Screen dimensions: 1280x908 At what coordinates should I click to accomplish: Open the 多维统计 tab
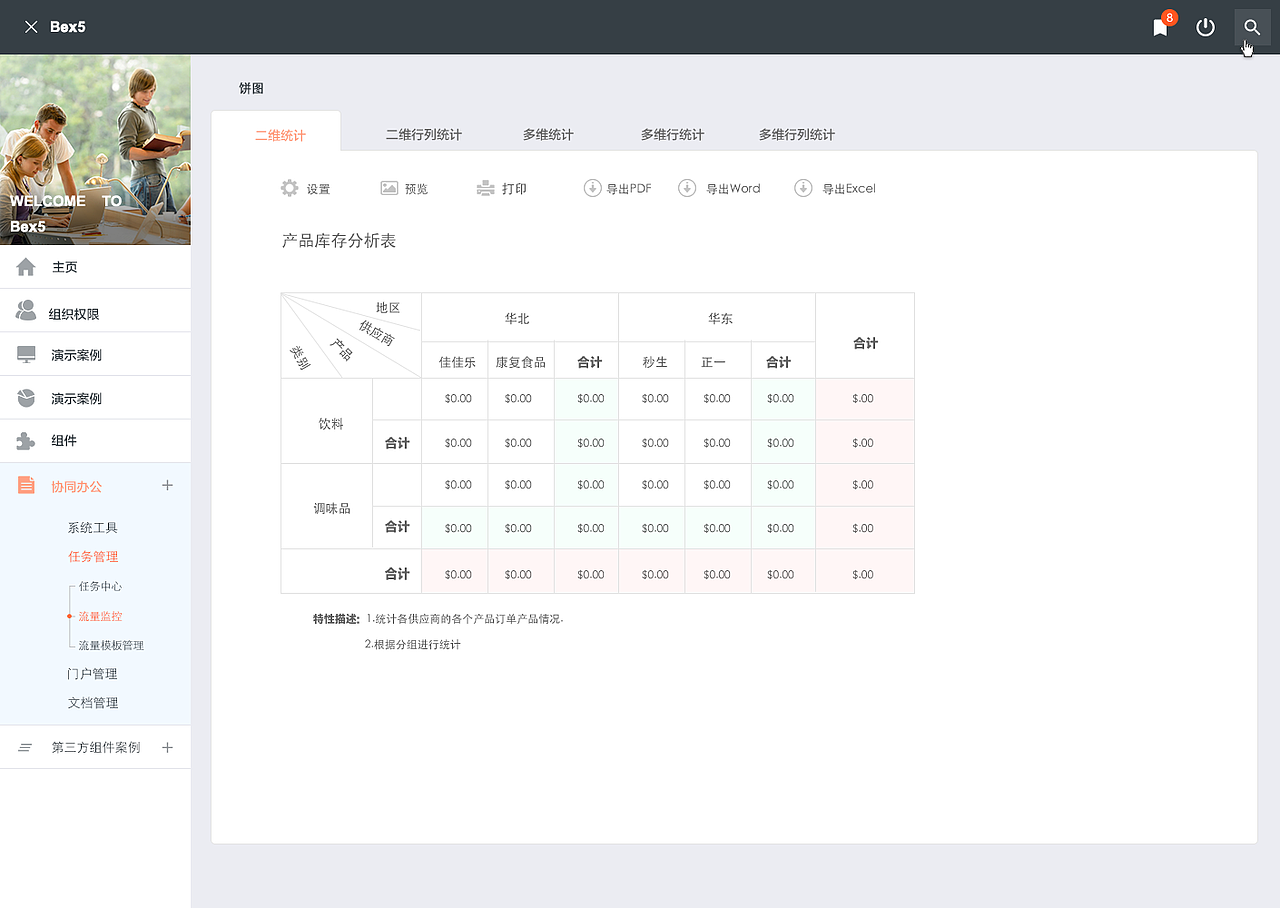pos(548,135)
